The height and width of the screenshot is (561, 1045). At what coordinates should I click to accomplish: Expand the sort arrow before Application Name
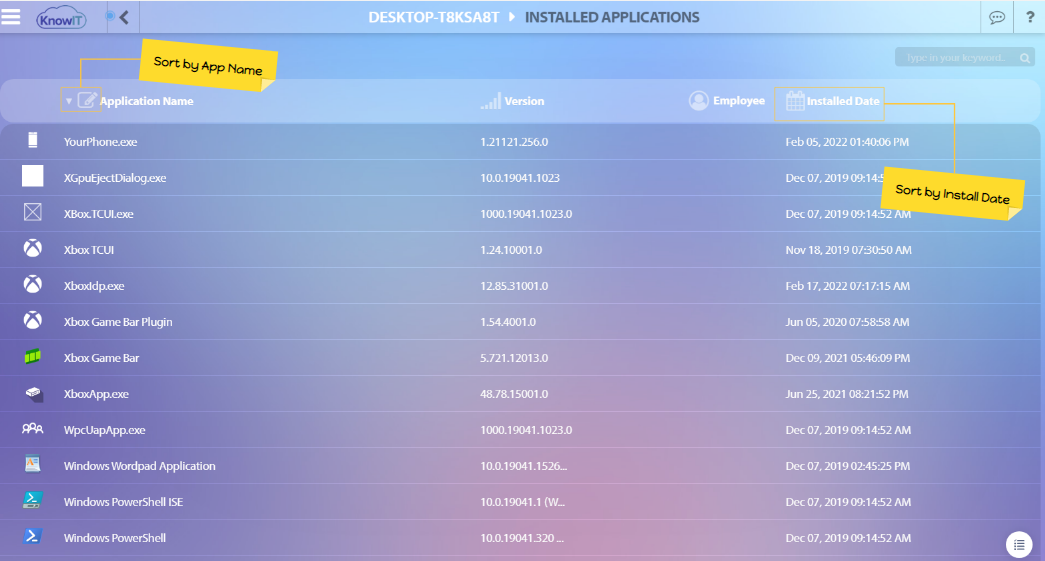click(68, 101)
